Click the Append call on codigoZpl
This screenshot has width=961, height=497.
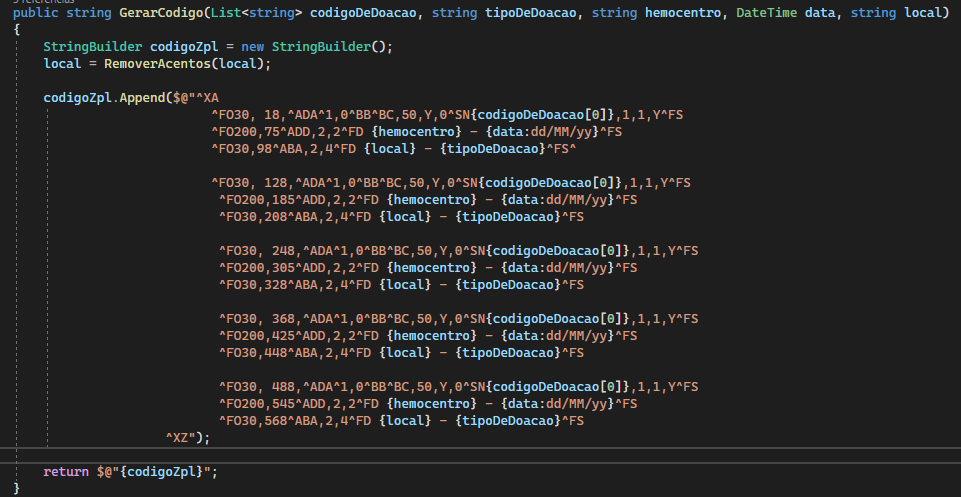coord(142,97)
